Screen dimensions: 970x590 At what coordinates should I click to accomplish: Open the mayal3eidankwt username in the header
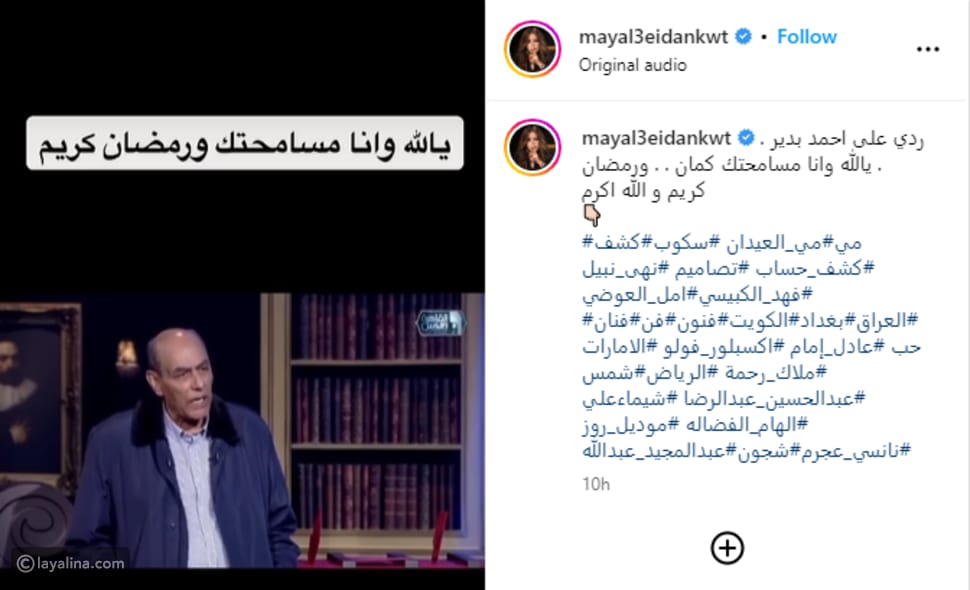653,37
